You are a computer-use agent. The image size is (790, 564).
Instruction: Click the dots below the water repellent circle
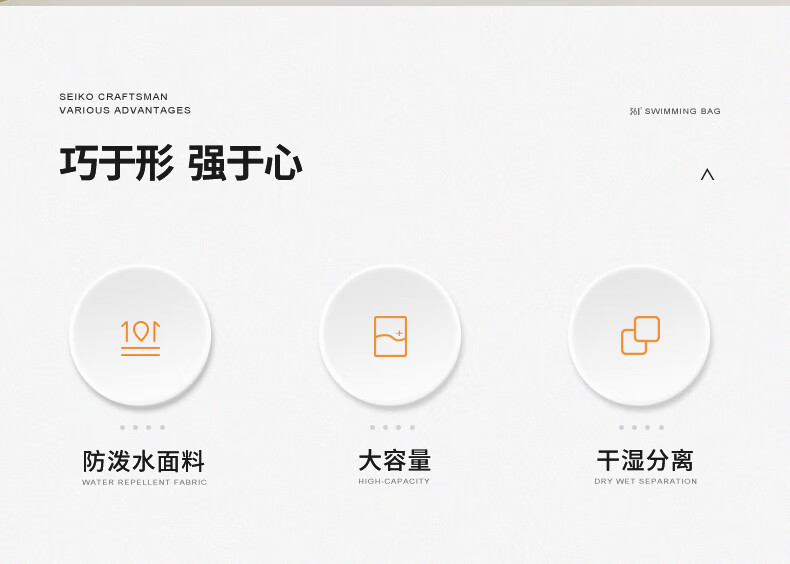pos(142,427)
